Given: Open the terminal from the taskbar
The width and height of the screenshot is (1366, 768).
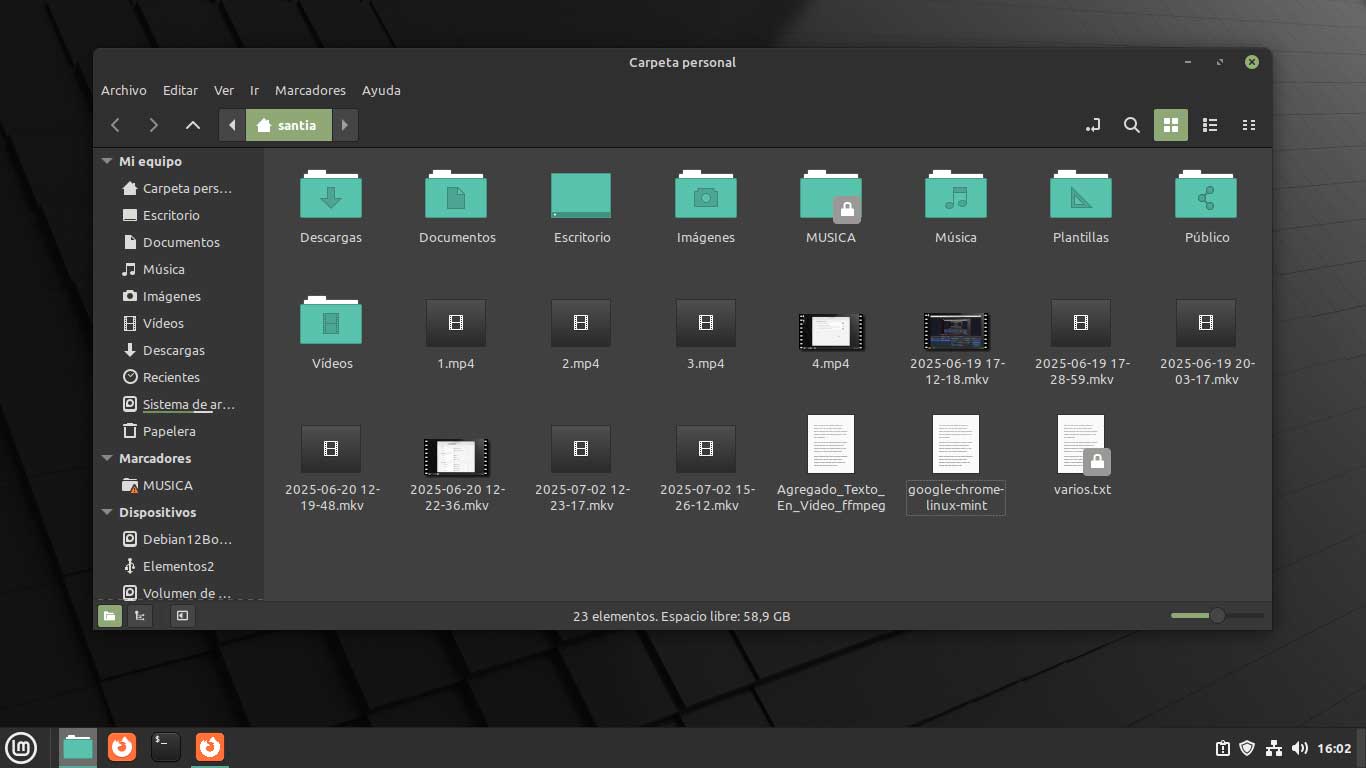Looking at the screenshot, I should coord(166,747).
